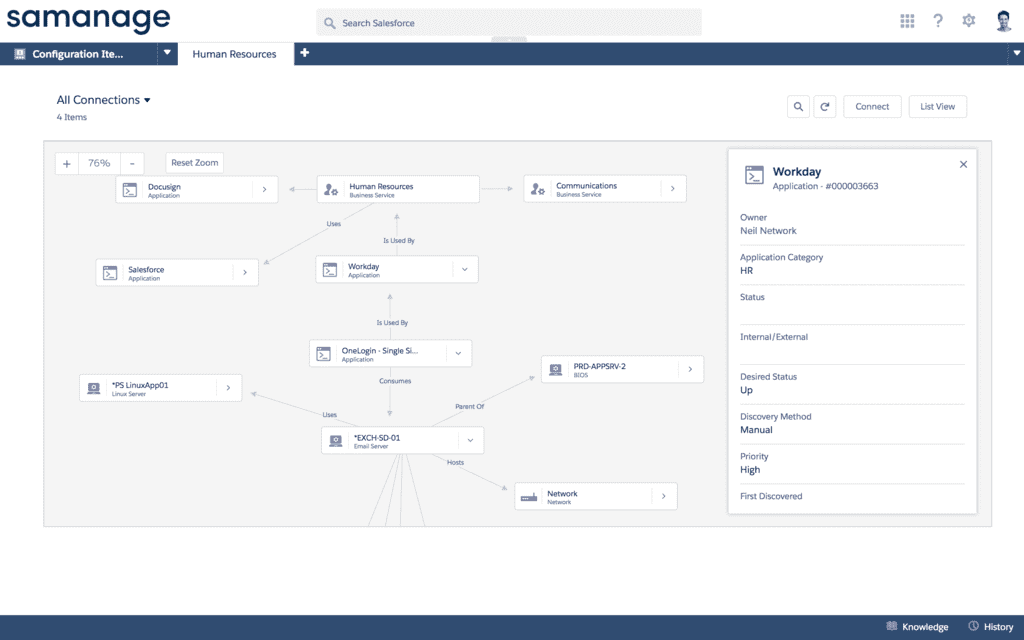Click the Communications business service icon
1024x640 pixels.
point(537,189)
